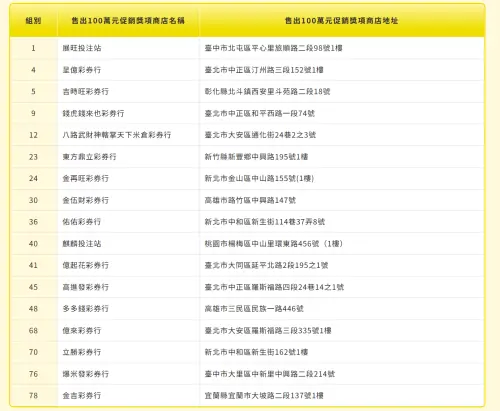Select group number 41 cell
The height and width of the screenshot is (411, 500).
tap(33, 265)
